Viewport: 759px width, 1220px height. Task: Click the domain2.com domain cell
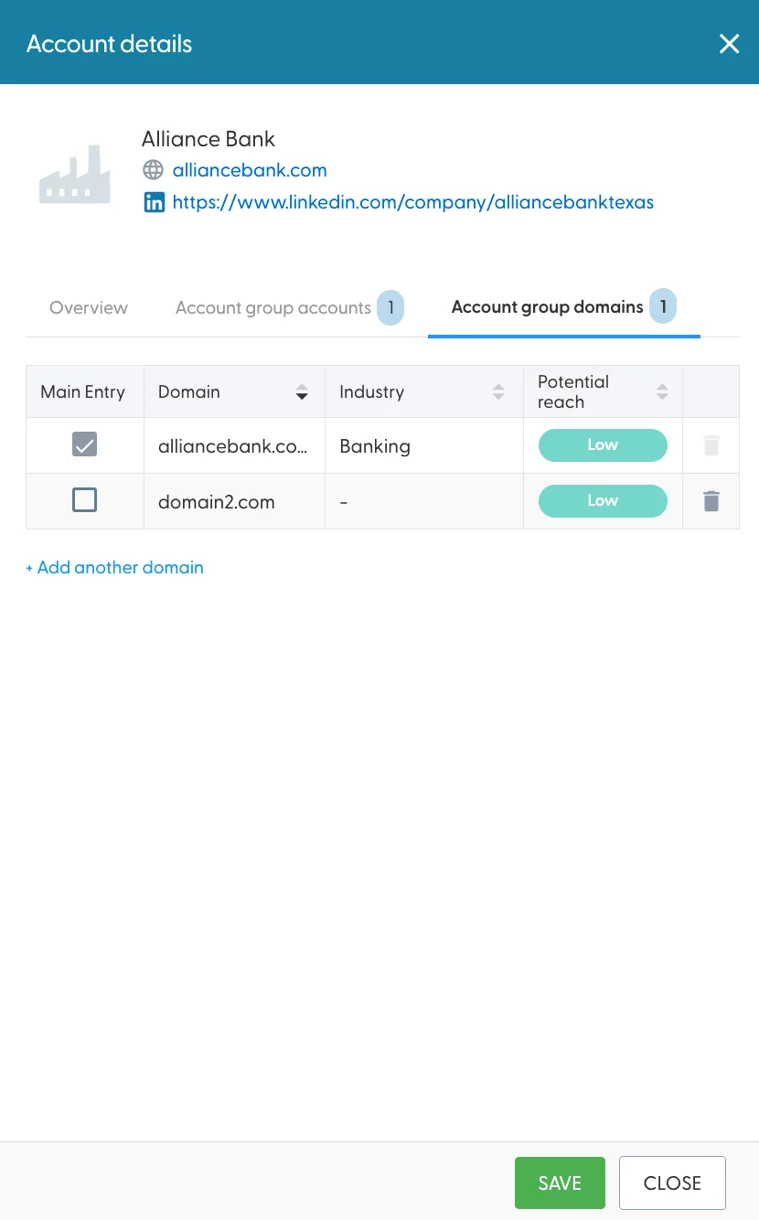pos(234,501)
